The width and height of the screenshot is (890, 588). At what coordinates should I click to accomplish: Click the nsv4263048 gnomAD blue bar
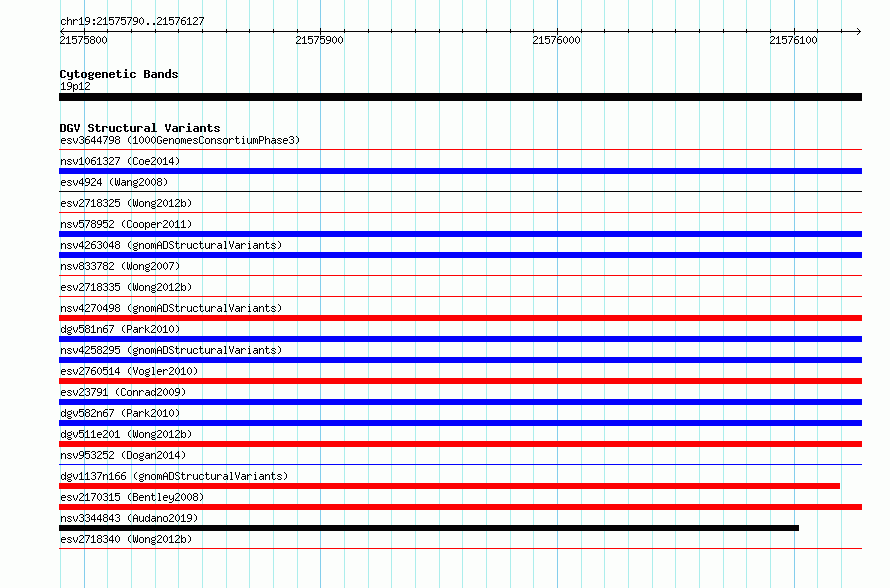(x=460, y=255)
